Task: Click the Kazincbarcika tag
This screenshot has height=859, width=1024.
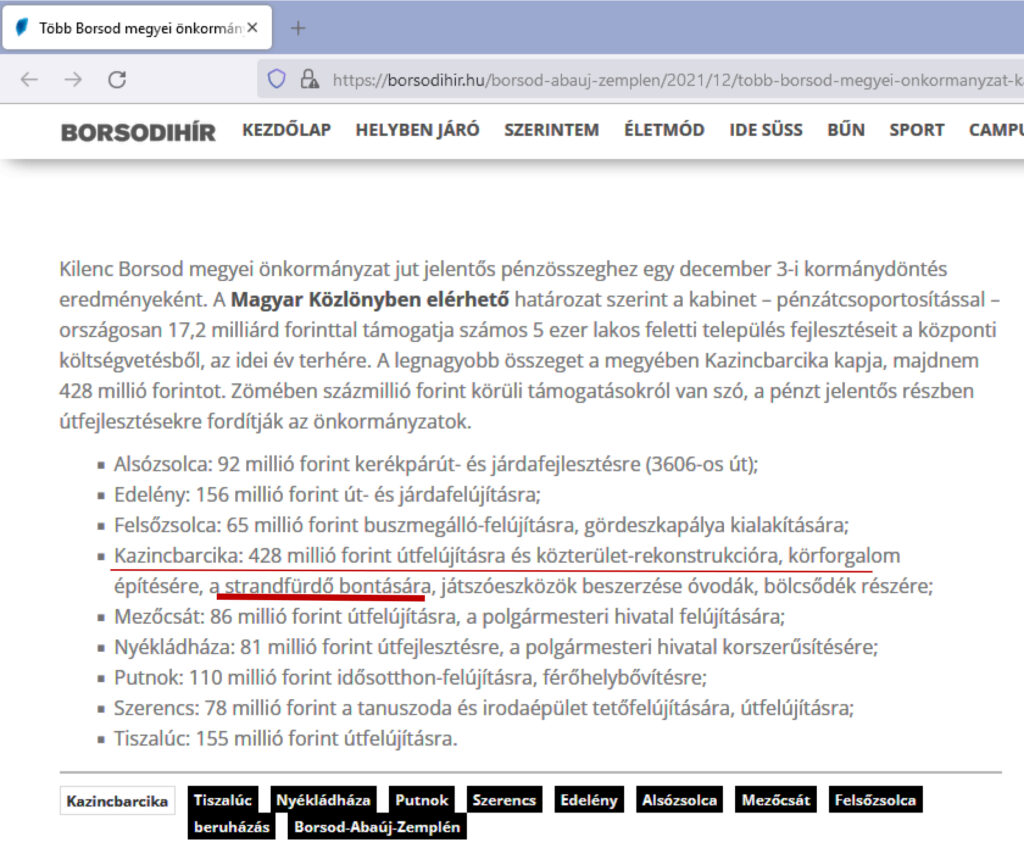Action: coord(116,801)
